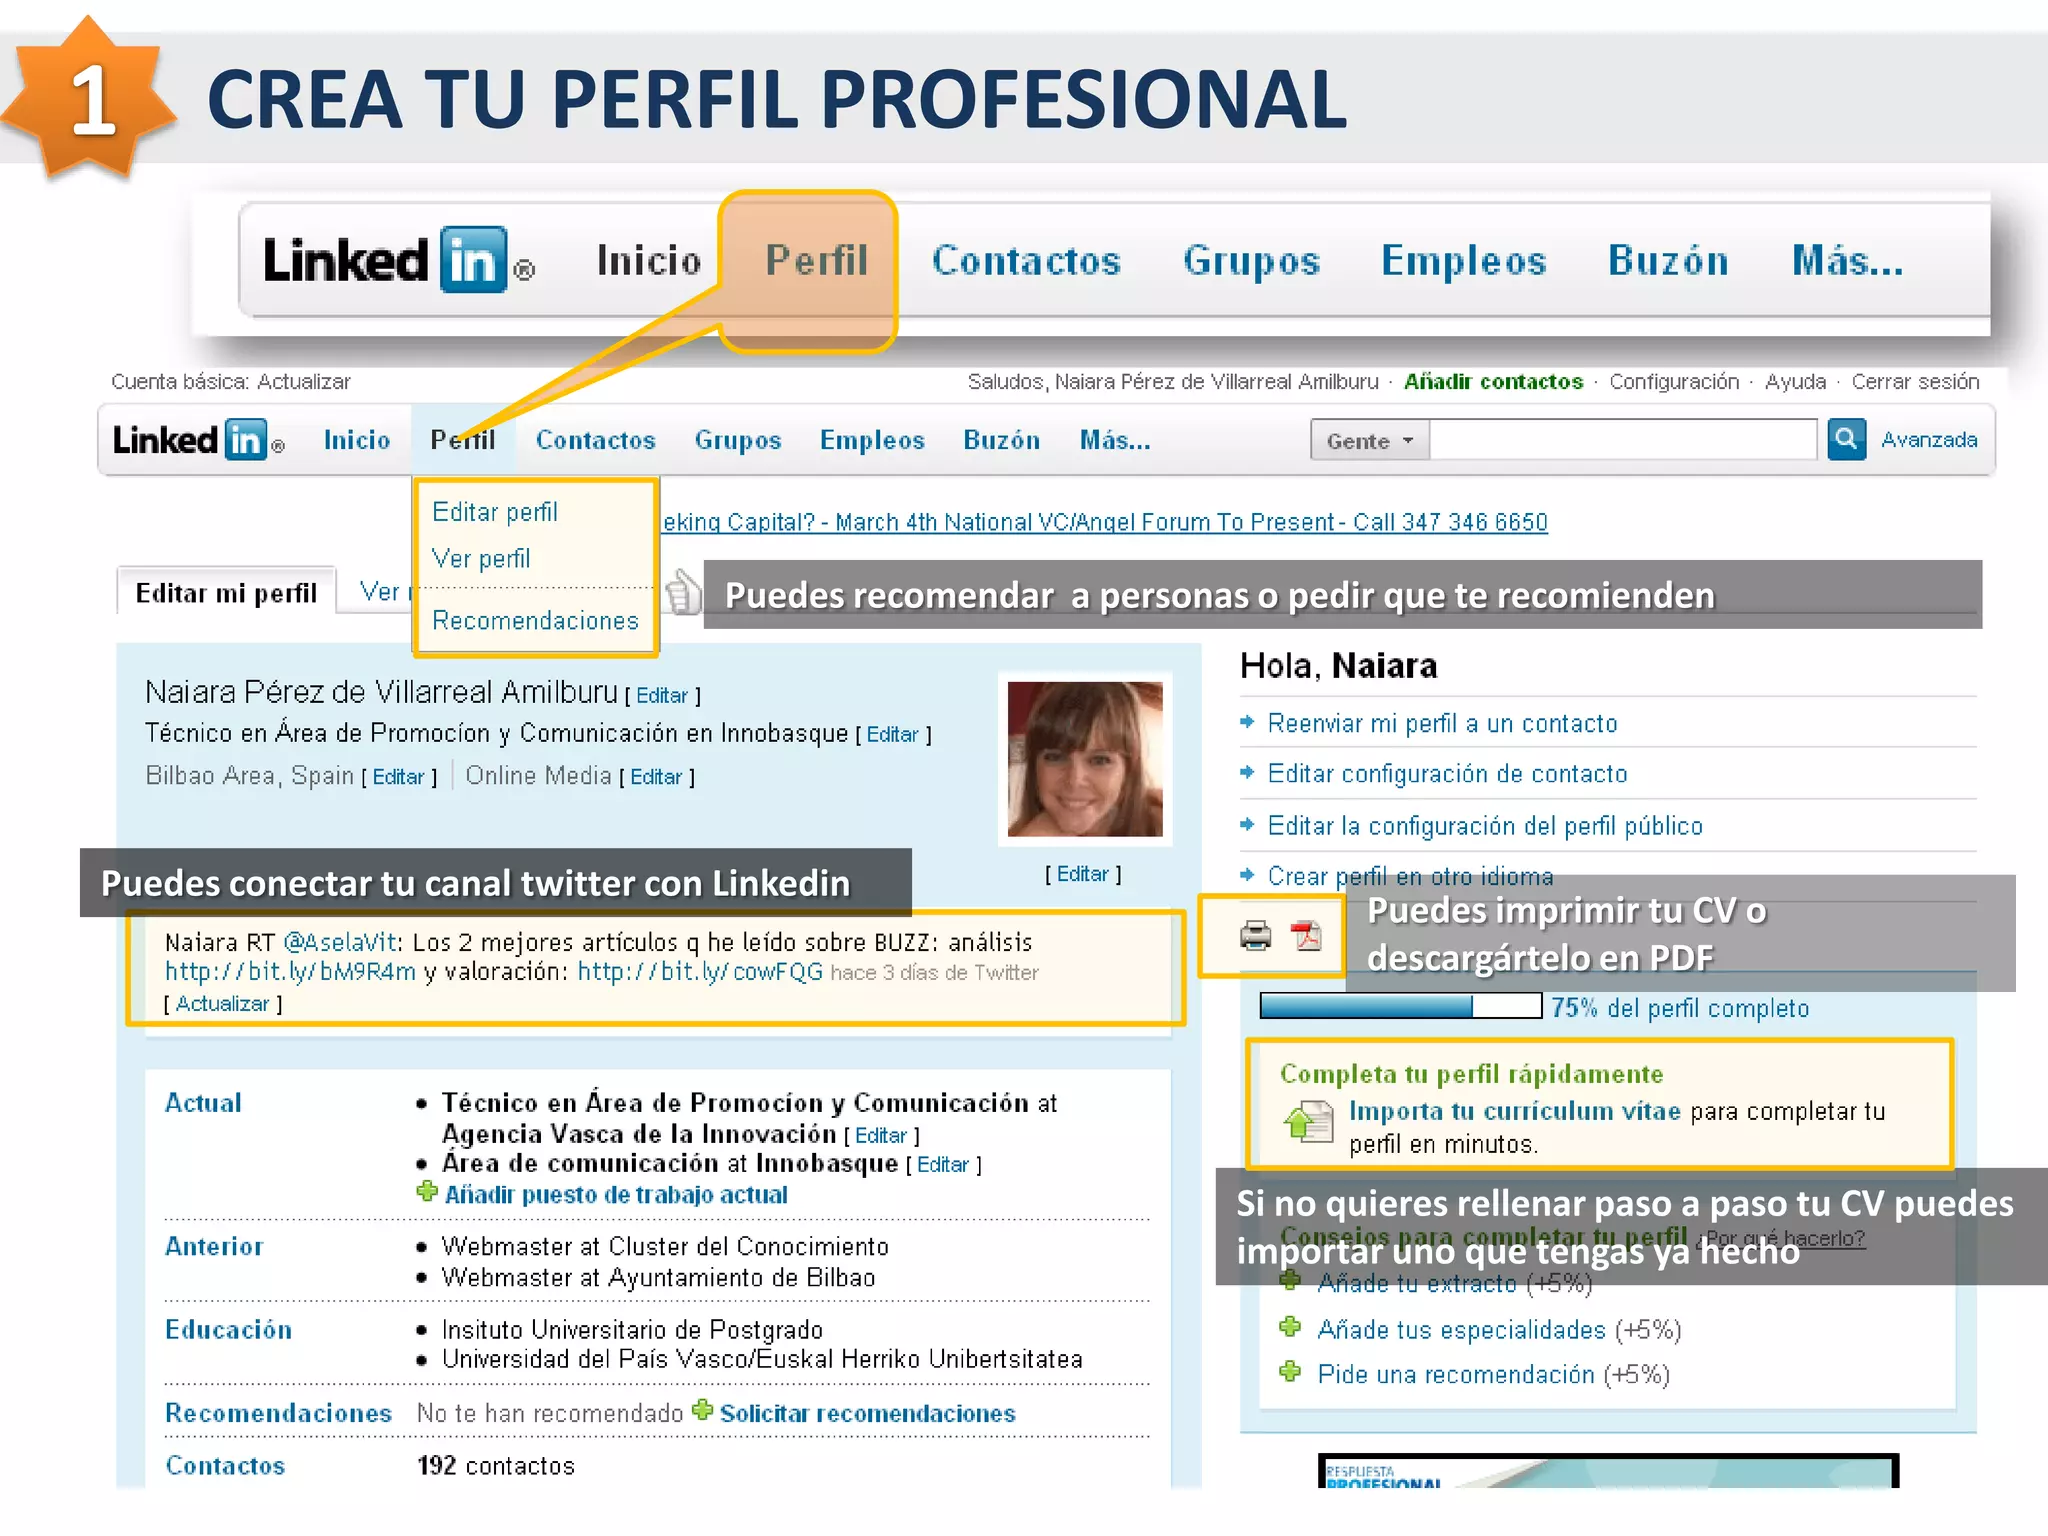Download profile as PDF icon

1306,935
